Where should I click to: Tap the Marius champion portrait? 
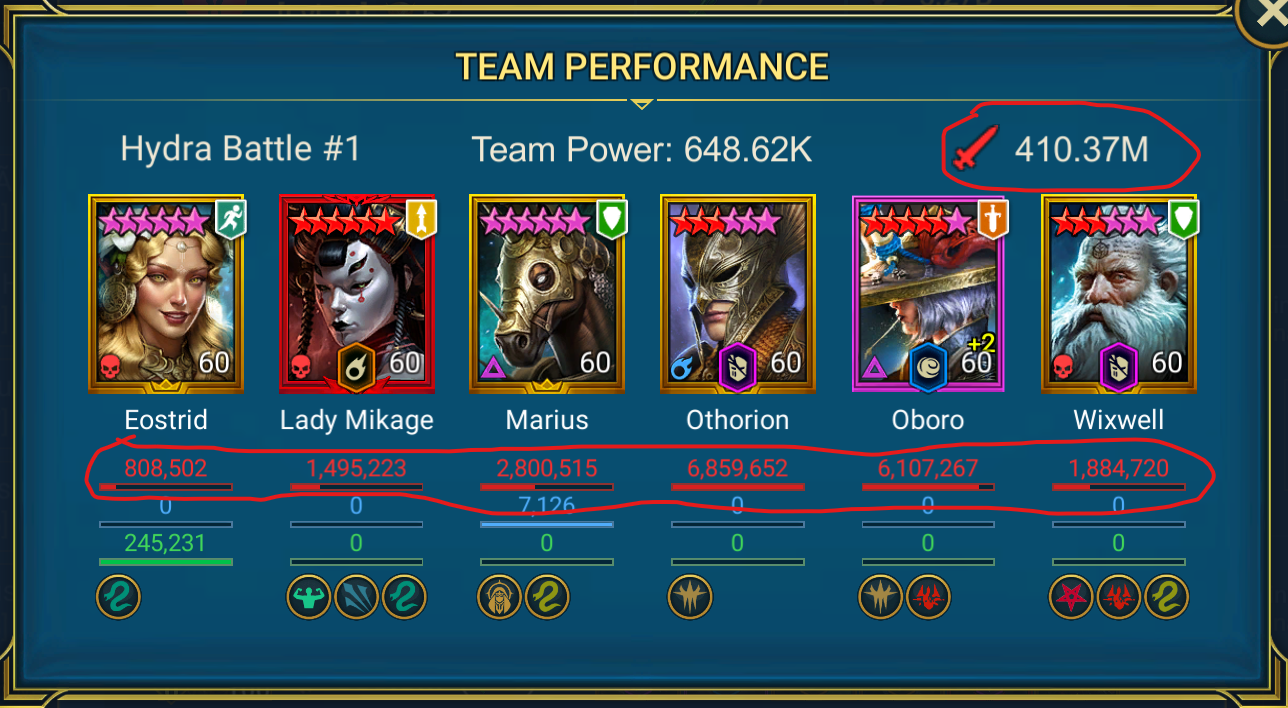click(547, 294)
